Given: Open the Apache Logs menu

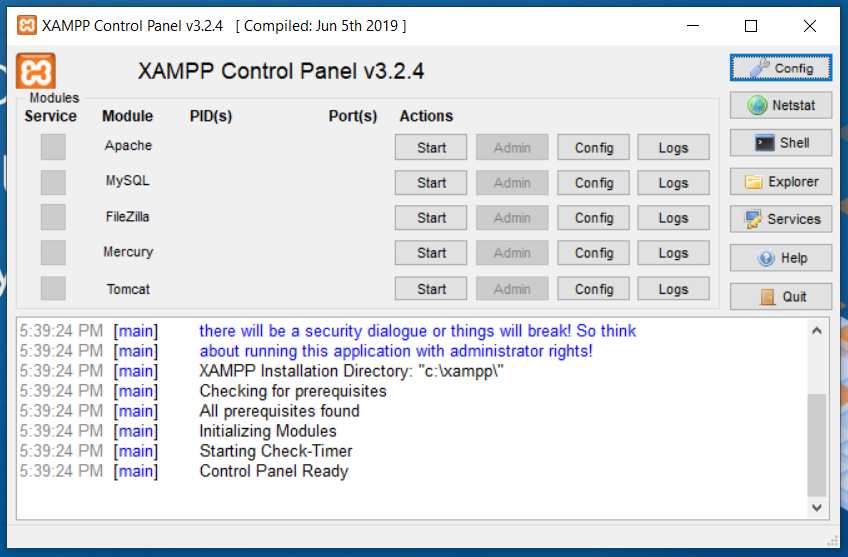Looking at the screenshot, I should pyautogui.click(x=673, y=147).
